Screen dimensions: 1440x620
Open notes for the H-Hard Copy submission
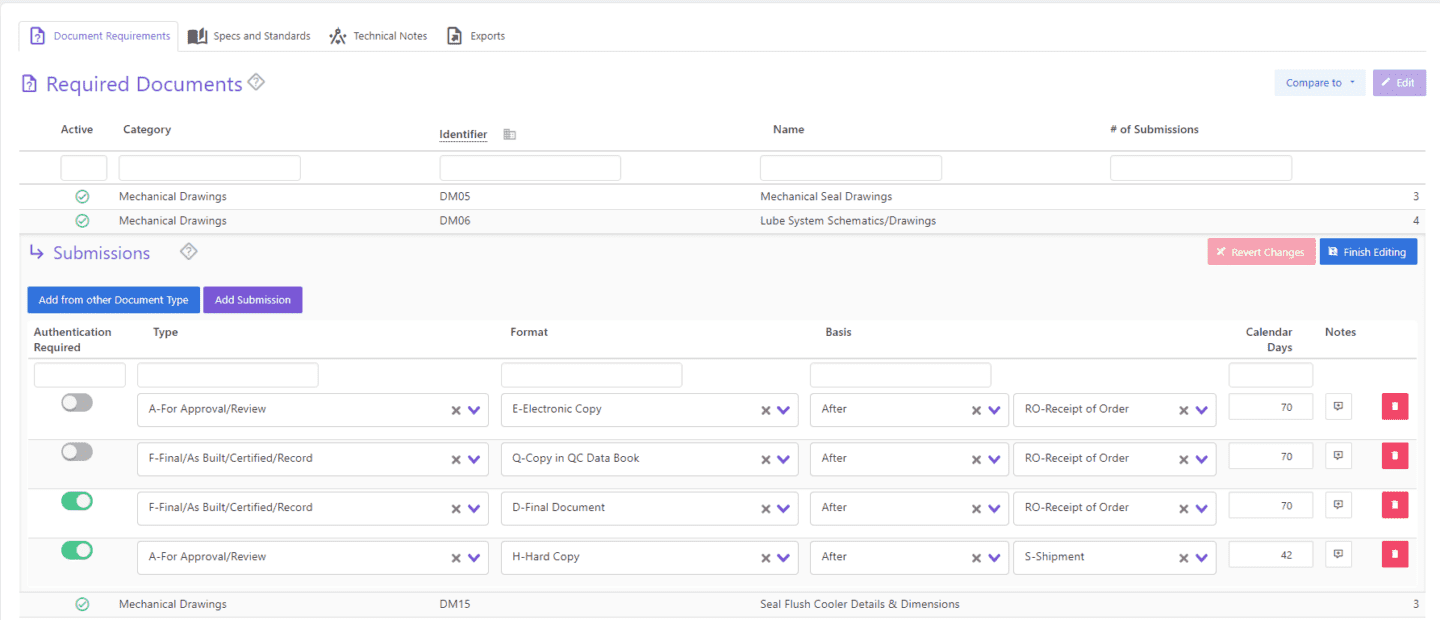(x=1338, y=554)
